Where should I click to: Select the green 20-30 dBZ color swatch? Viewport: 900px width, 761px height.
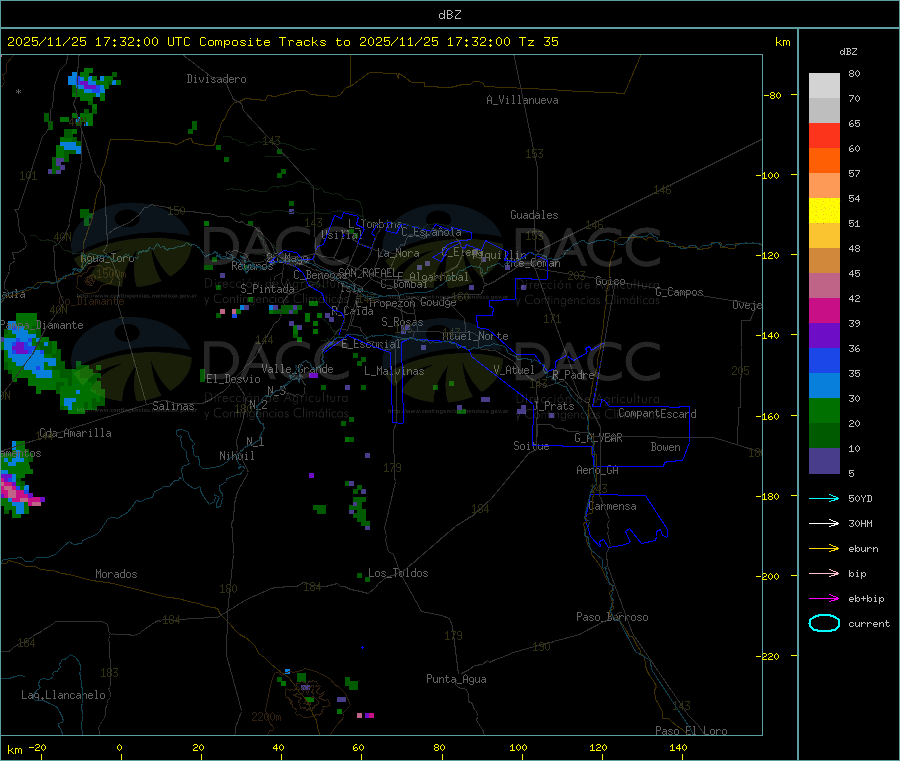coord(824,410)
